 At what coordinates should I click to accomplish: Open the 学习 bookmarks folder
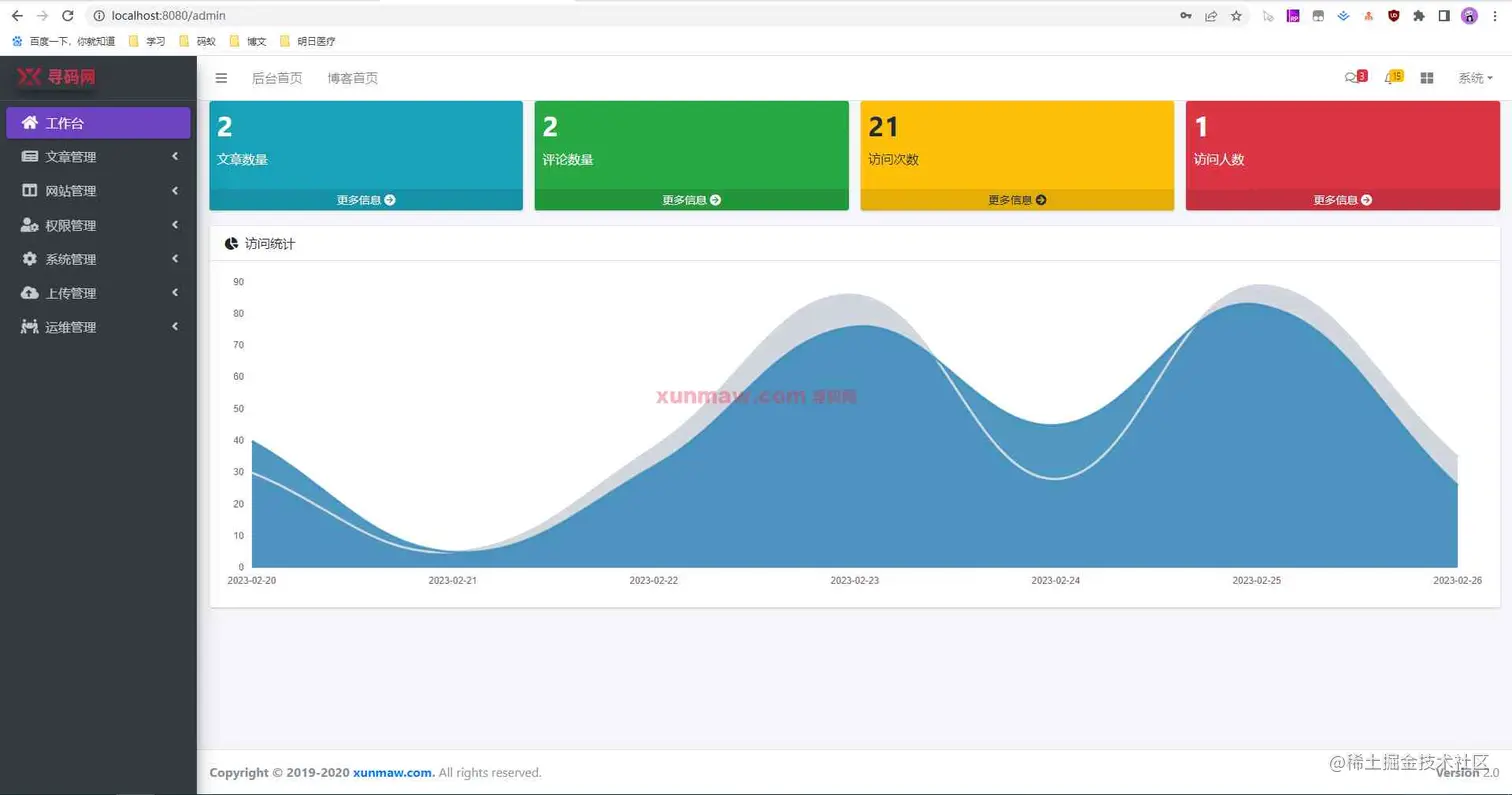coord(146,41)
